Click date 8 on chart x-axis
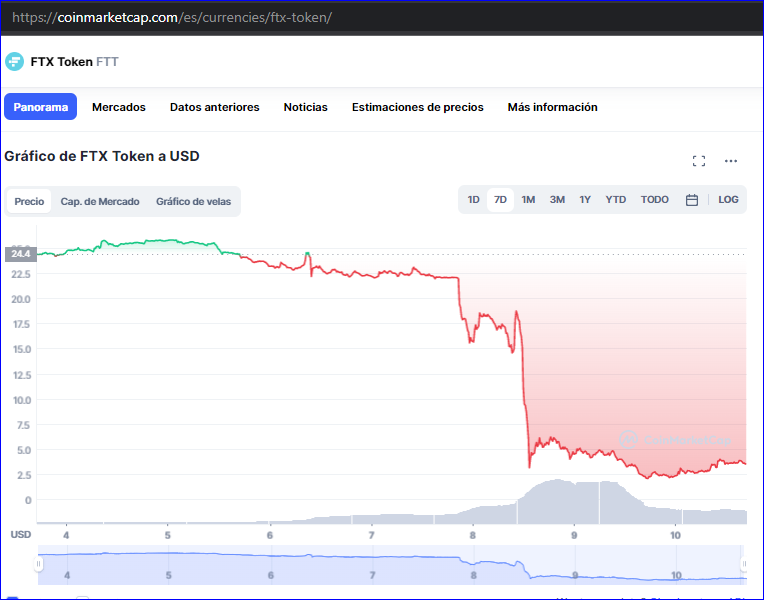This screenshot has width=764, height=600. (472, 535)
